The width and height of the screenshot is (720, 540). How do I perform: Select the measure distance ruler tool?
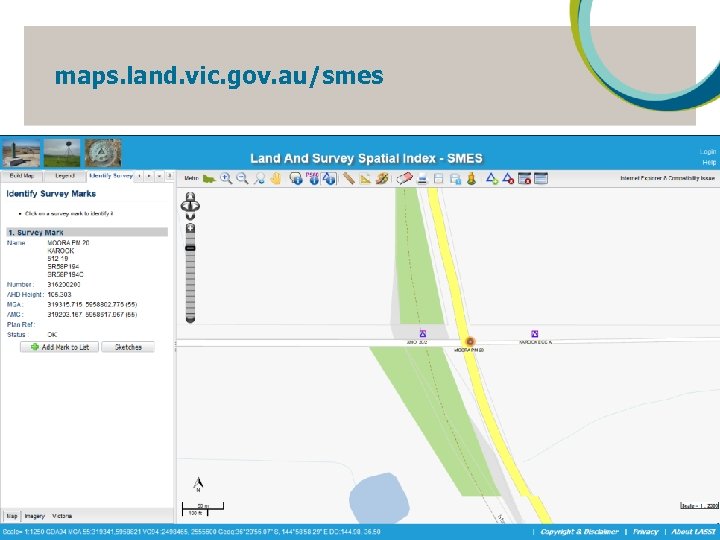tap(349, 178)
